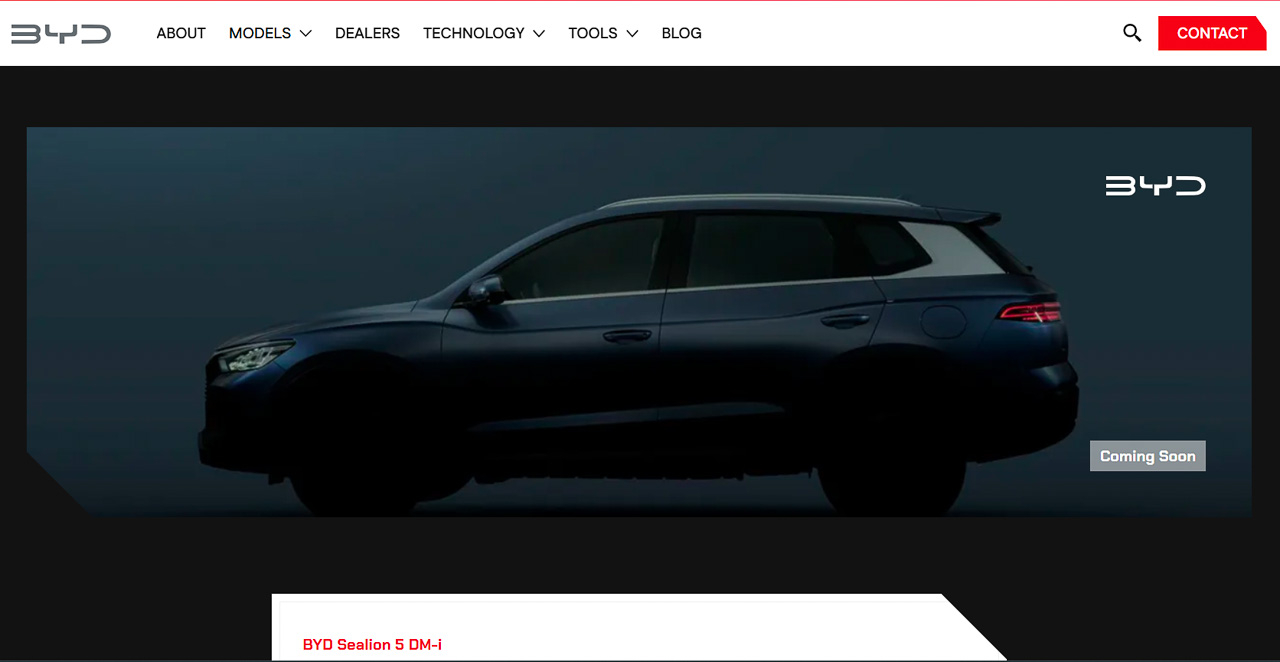Click the white BYD logo on banner
Image resolution: width=1280 pixels, height=662 pixels.
[1155, 186]
